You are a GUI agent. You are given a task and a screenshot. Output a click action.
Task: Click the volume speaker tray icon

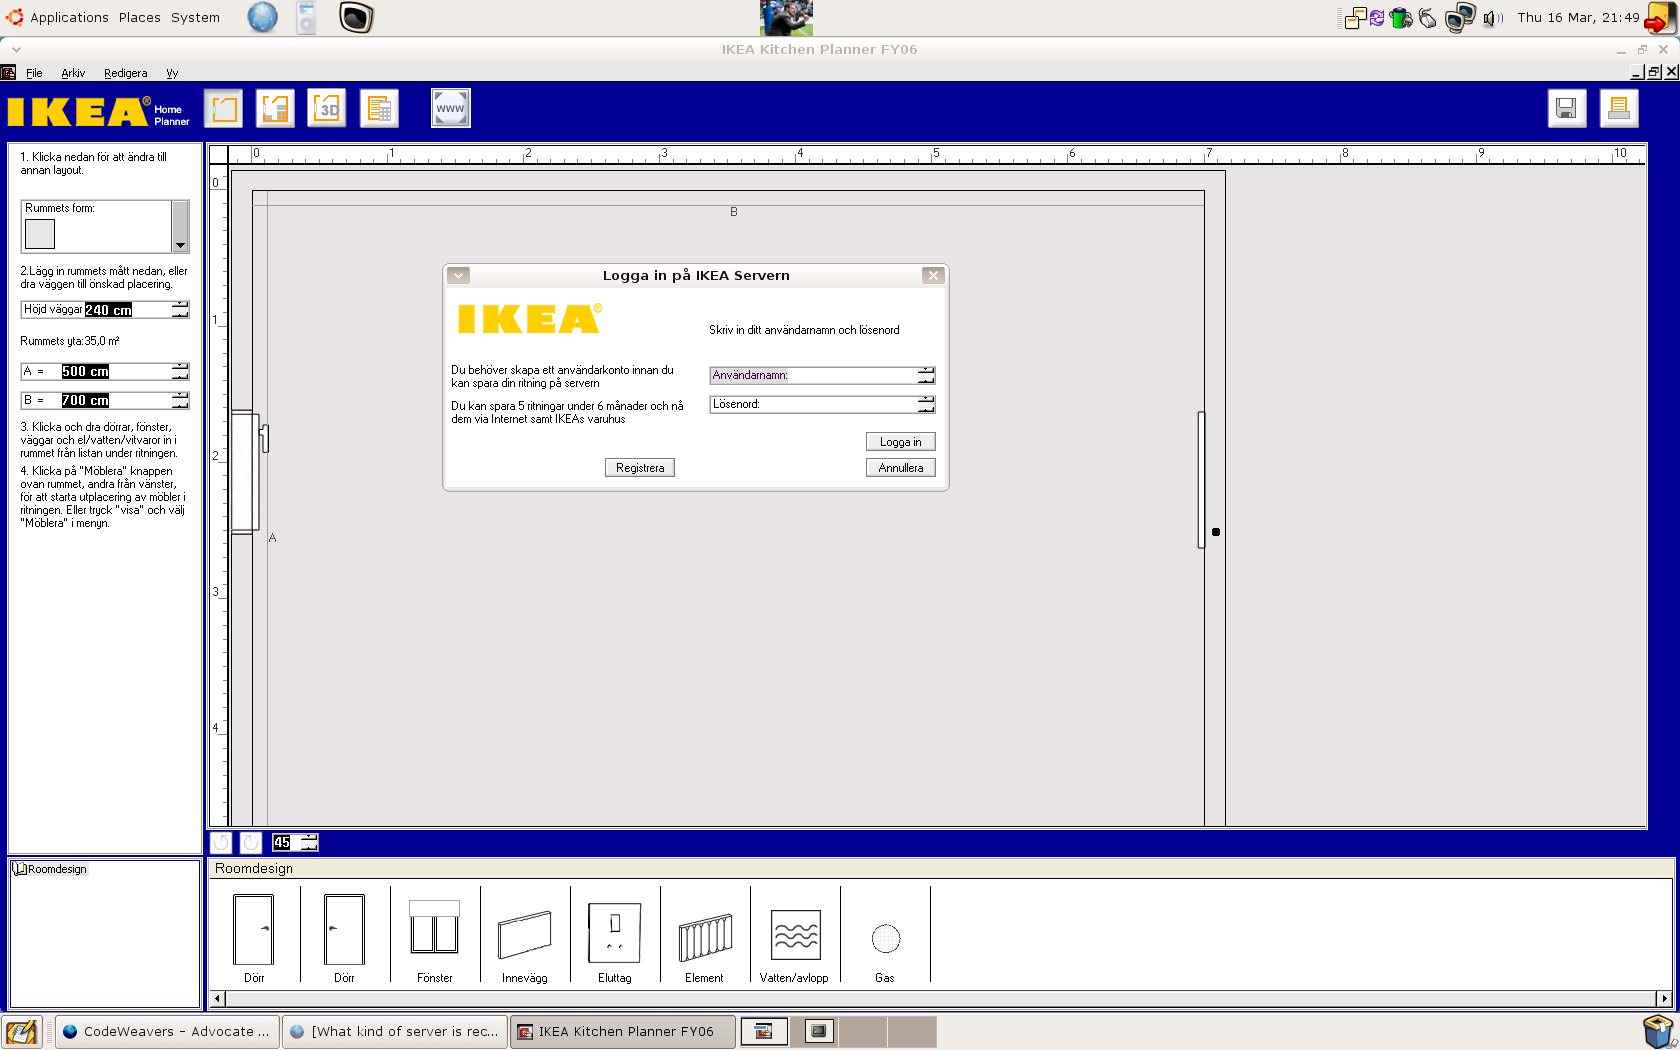click(x=1492, y=18)
